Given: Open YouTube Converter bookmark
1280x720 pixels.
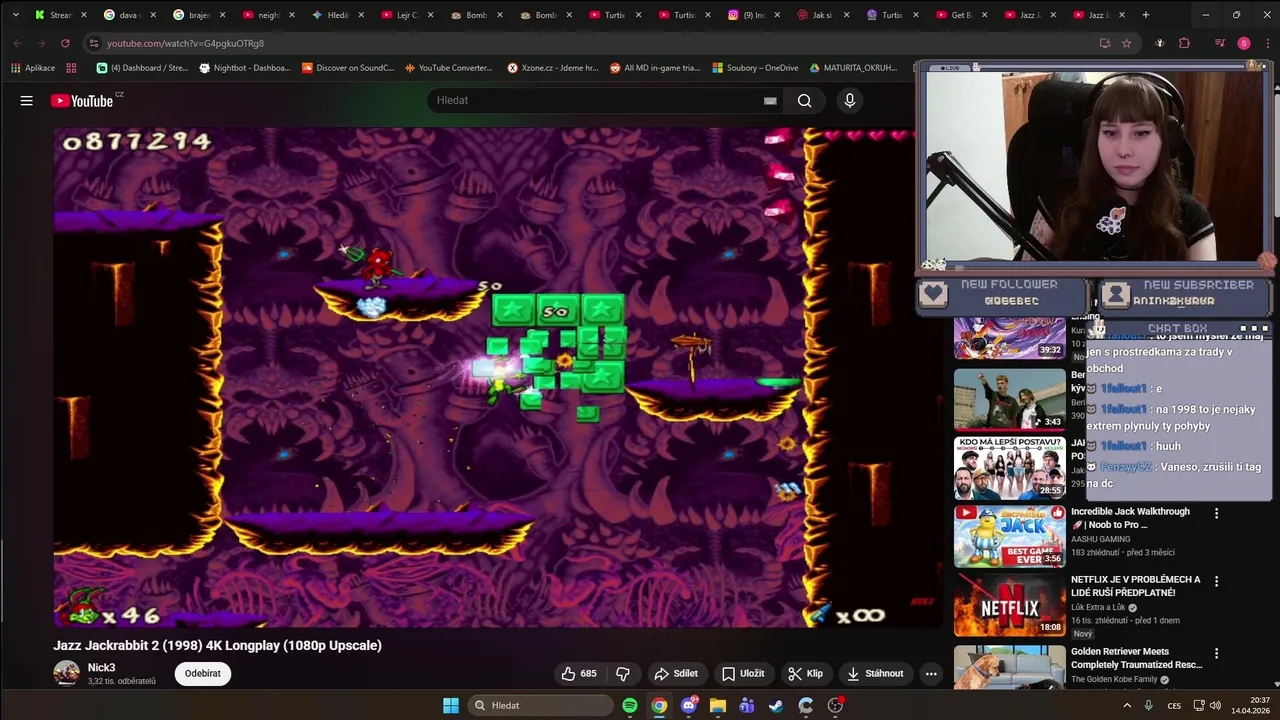Looking at the screenshot, I should 449,68.
